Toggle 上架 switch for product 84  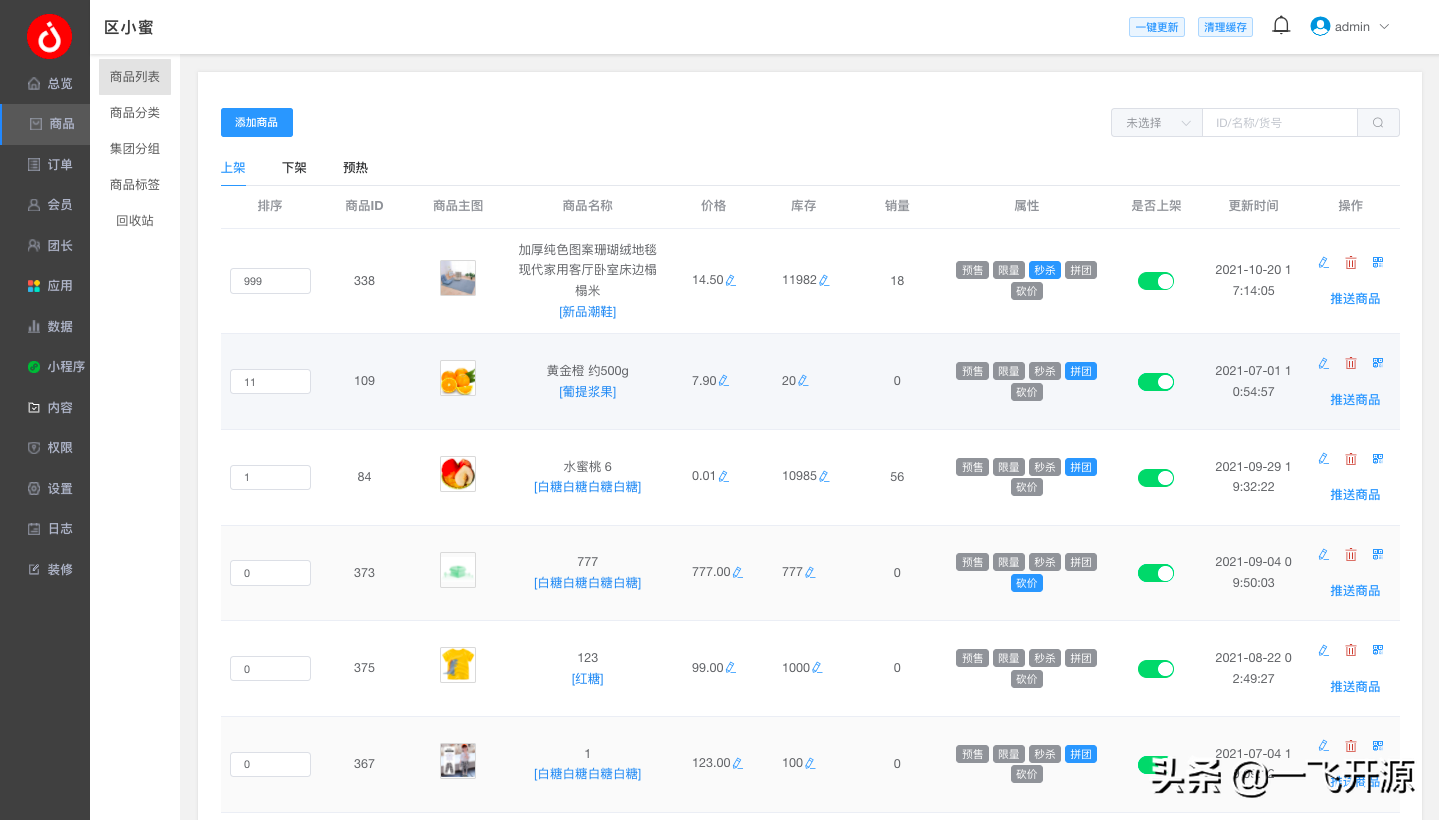1156,478
